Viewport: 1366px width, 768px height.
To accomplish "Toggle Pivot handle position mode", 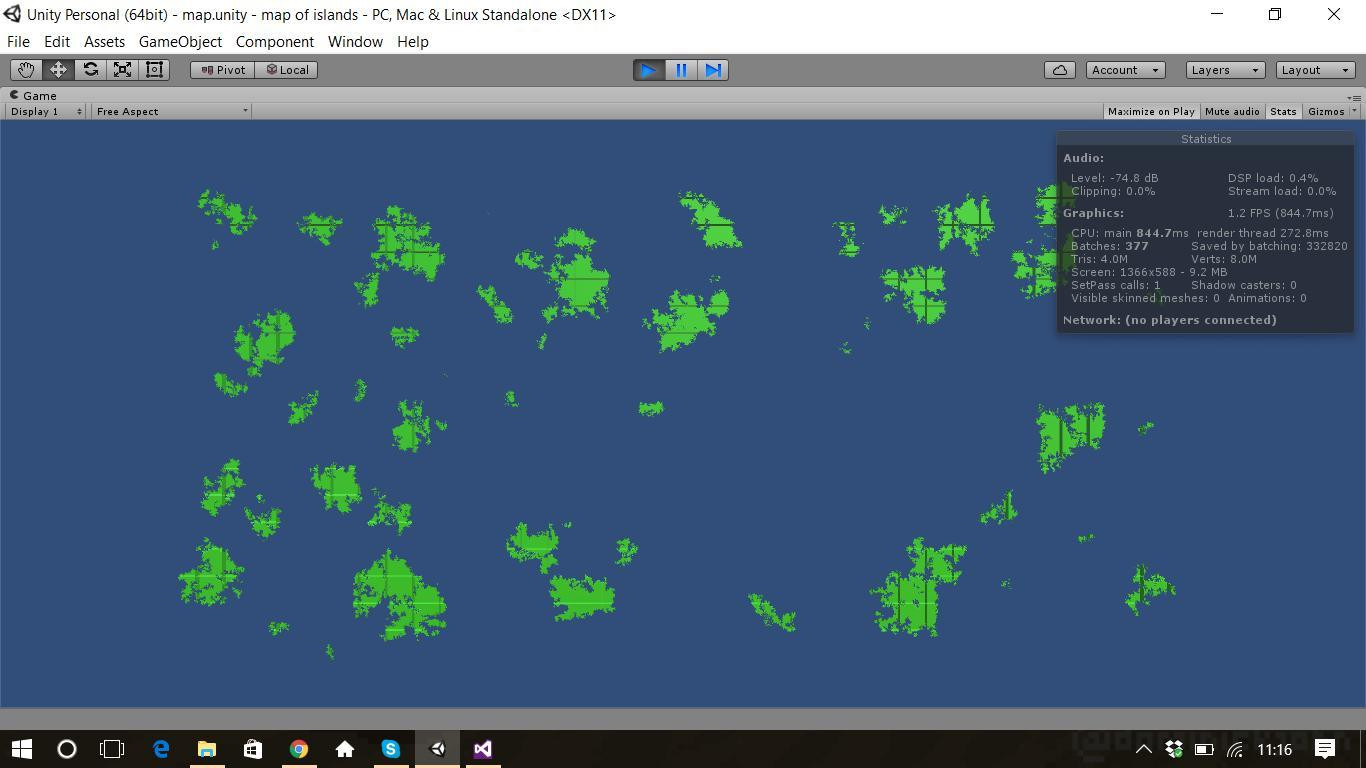I will point(223,70).
